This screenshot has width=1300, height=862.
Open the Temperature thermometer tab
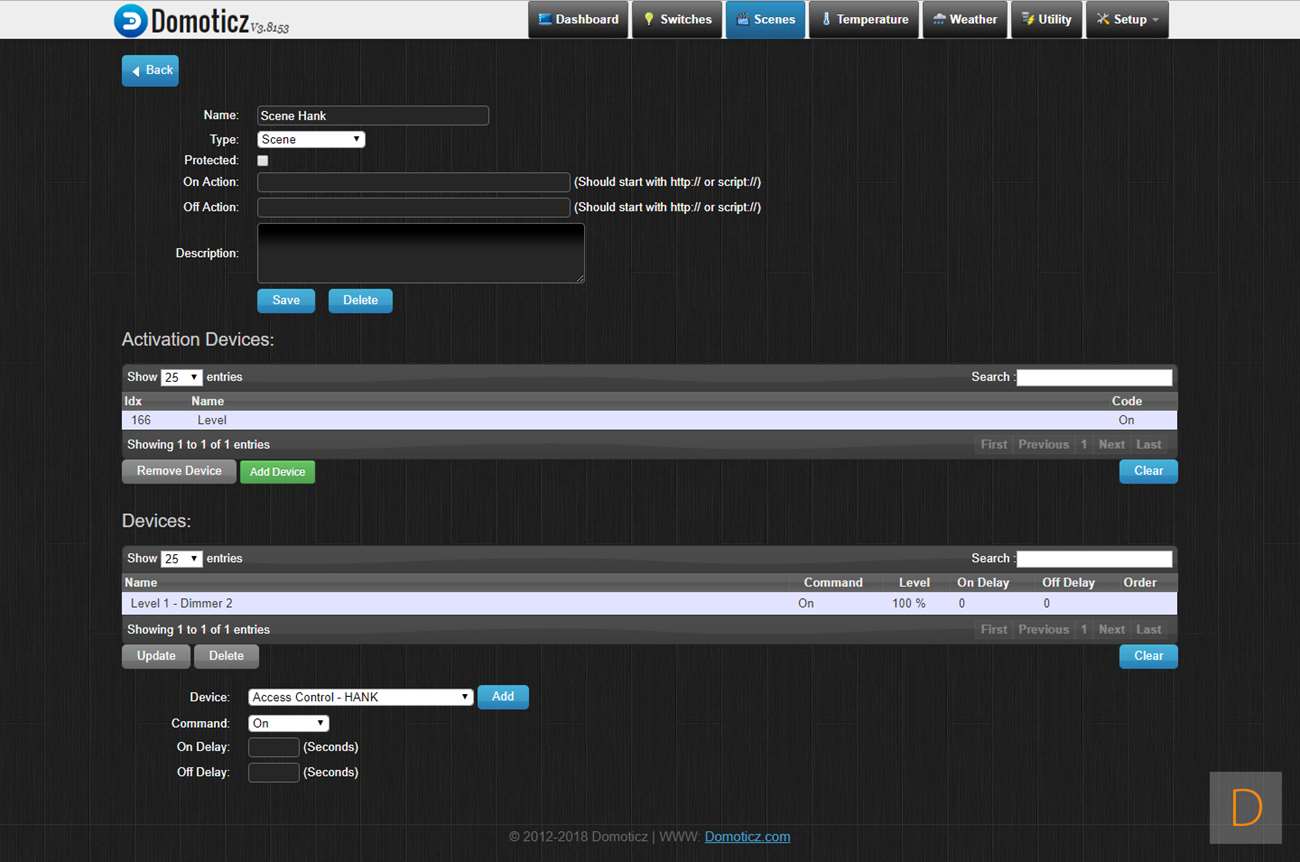point(864,20)
